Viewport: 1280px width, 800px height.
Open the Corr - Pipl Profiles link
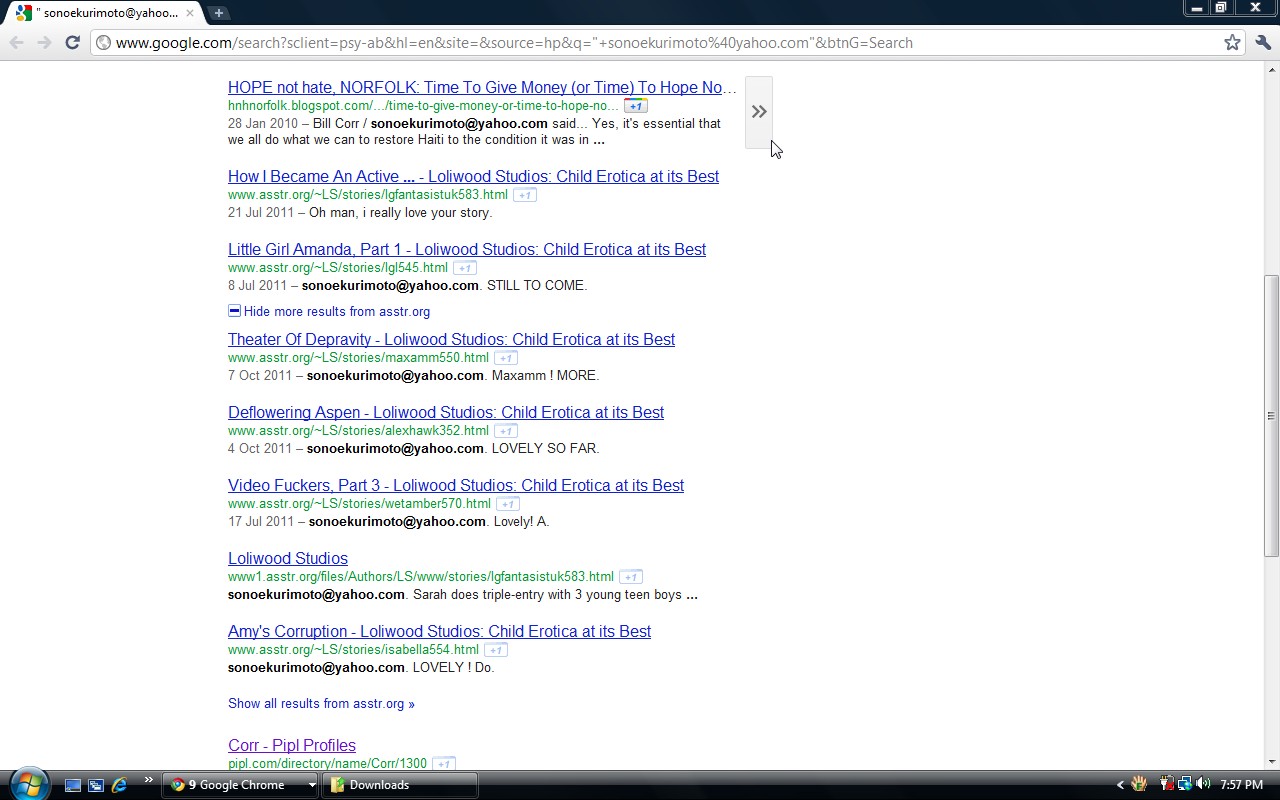click(x=292, y=745)
